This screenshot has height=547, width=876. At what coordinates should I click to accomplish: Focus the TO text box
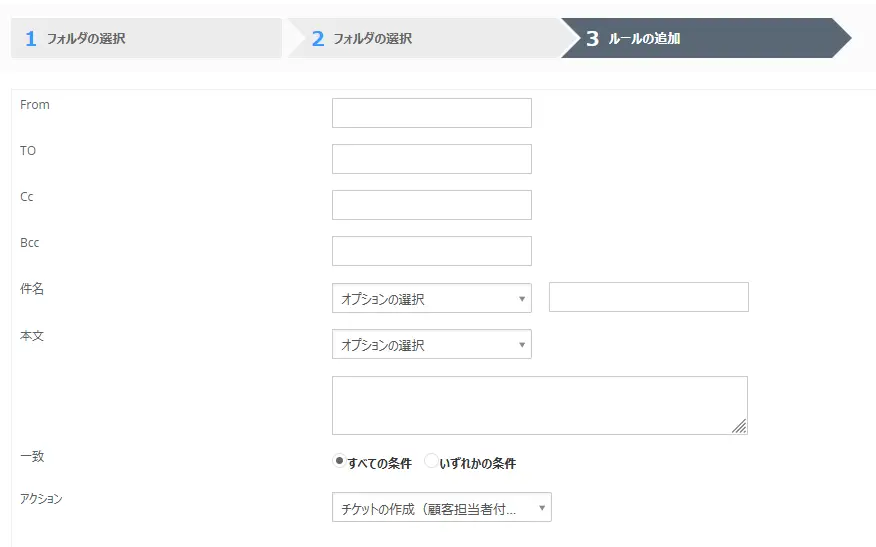tap(431, 159)
